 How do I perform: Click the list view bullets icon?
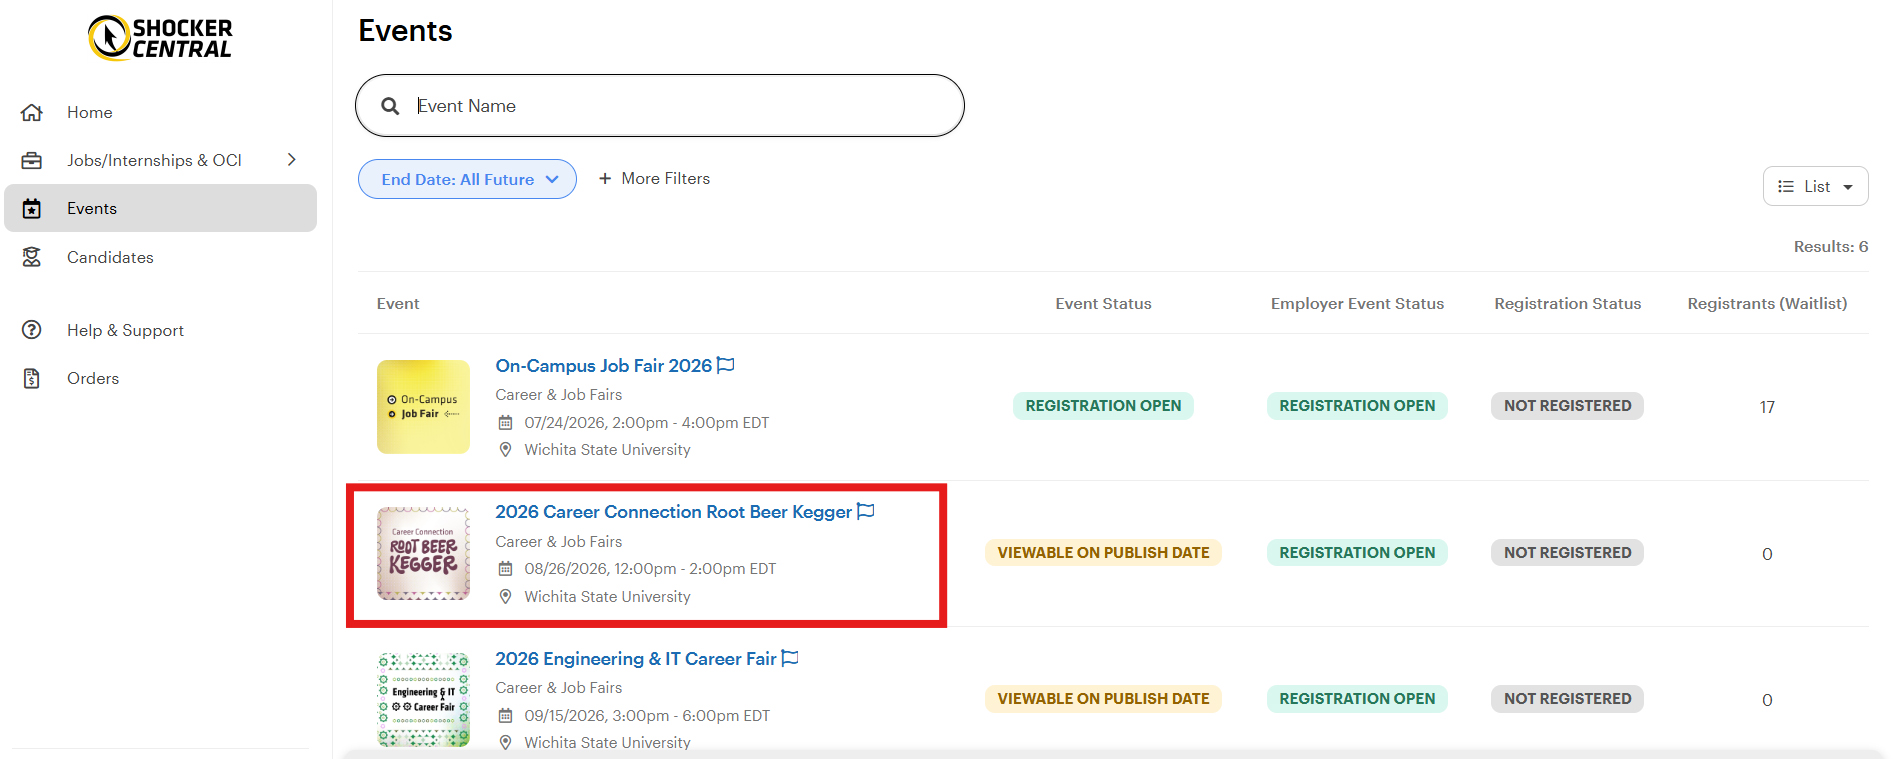pyautogui.click(x=1786, y=186)
